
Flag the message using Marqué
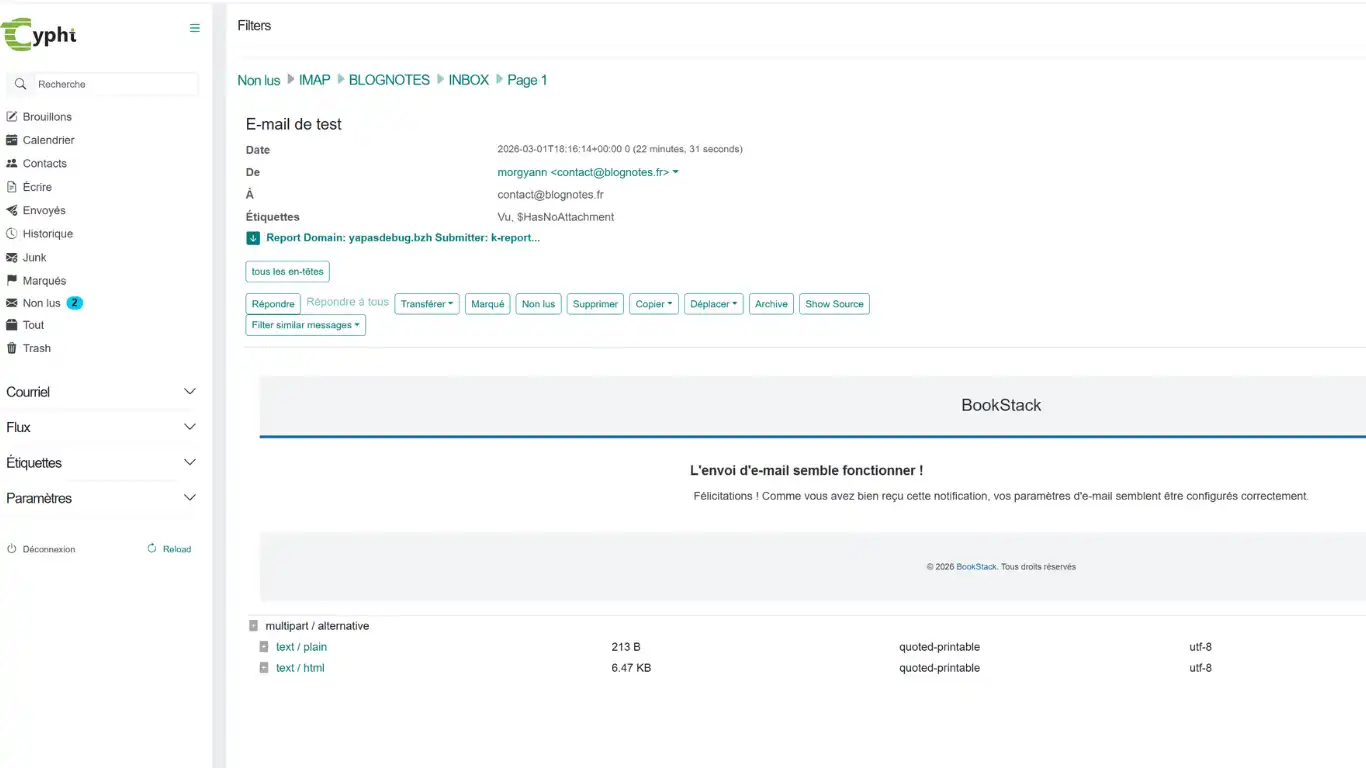coord(487,304)
